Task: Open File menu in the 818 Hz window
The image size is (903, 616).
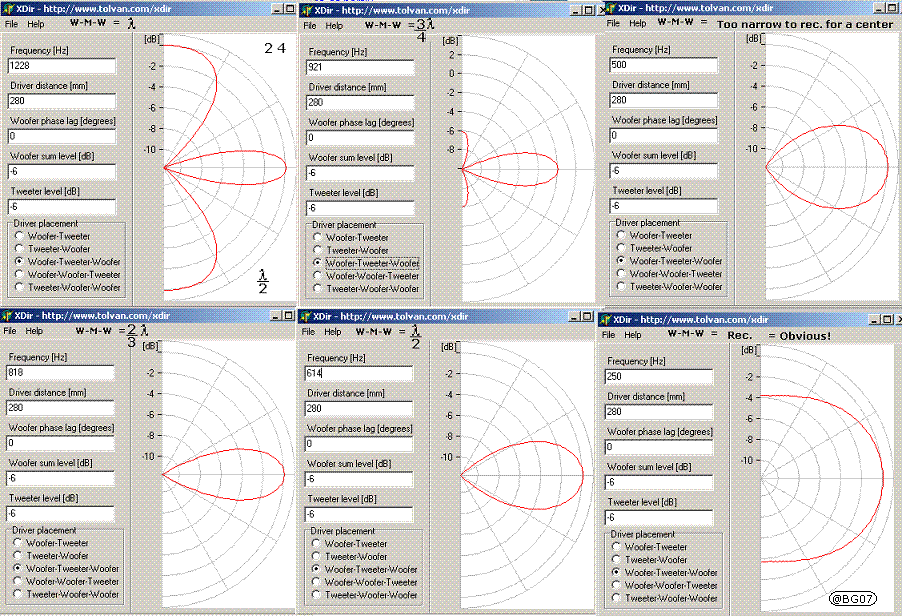Action: tap(10, 331)
